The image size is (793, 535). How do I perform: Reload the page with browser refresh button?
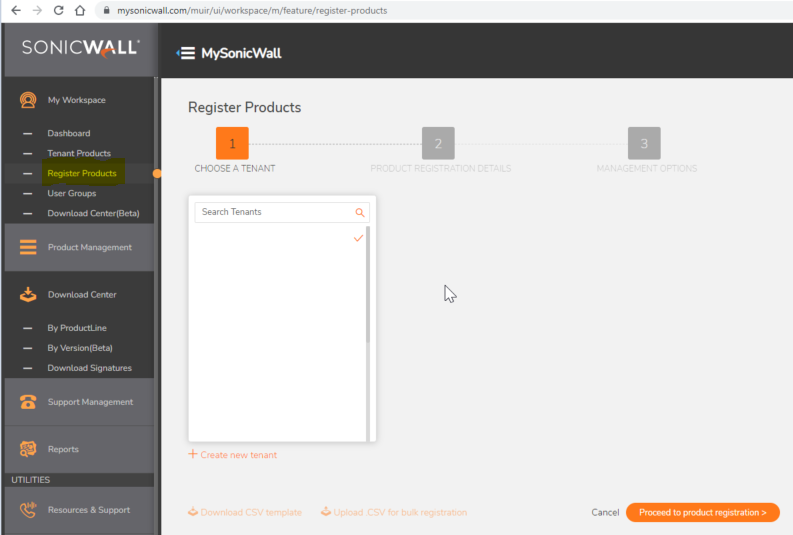(x=58, y=10)
